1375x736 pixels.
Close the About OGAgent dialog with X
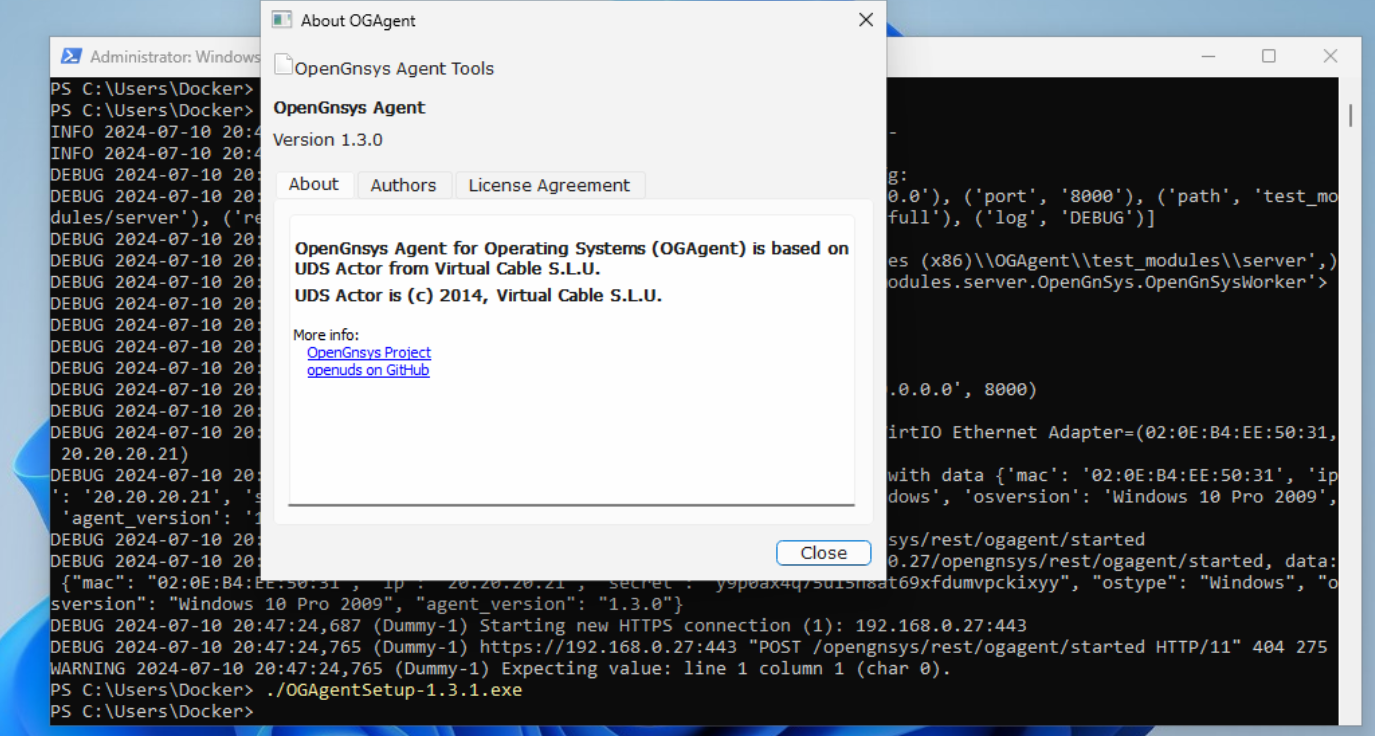866,20
